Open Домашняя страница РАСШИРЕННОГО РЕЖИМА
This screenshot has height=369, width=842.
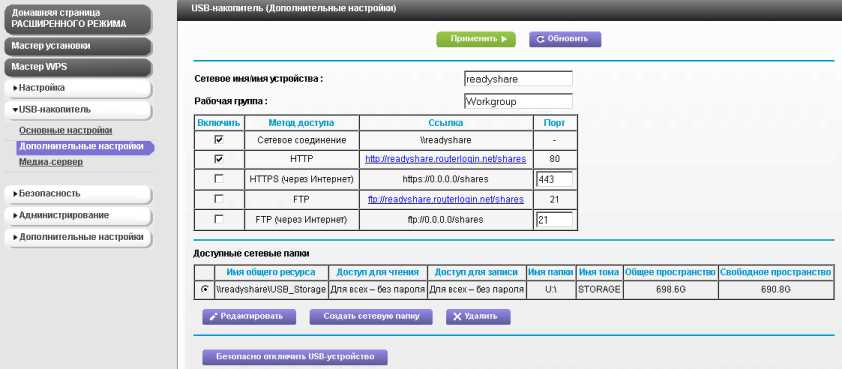point(78,18)
